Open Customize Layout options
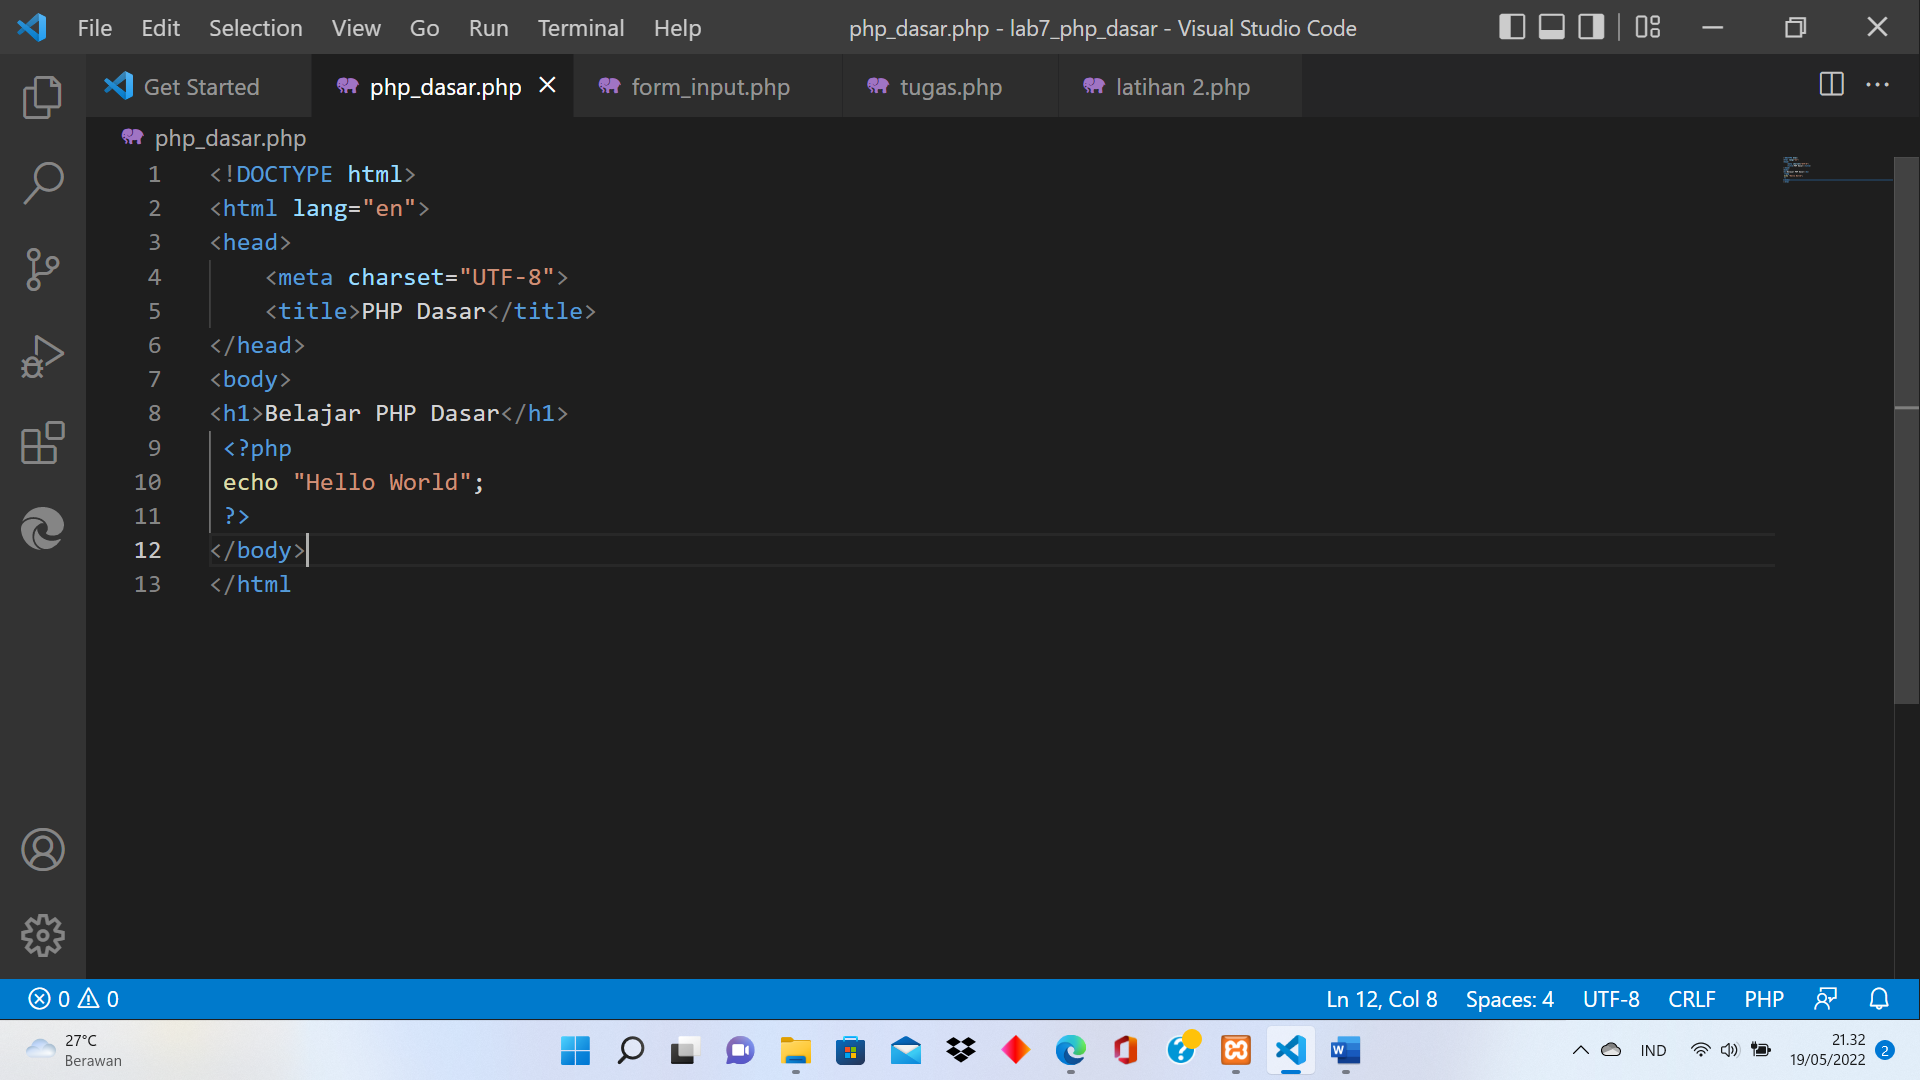Screen dimensions: 1920x1080 pyautogui.click(x=1647, y=27)
